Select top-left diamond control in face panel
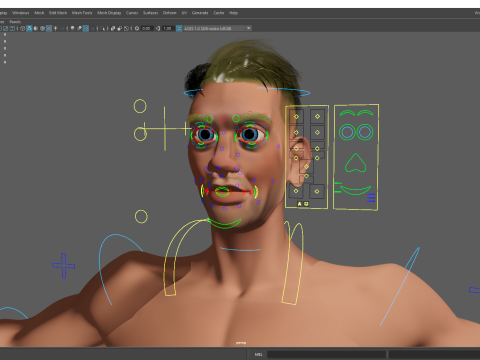Screen dimensions: 480x360 296,117
